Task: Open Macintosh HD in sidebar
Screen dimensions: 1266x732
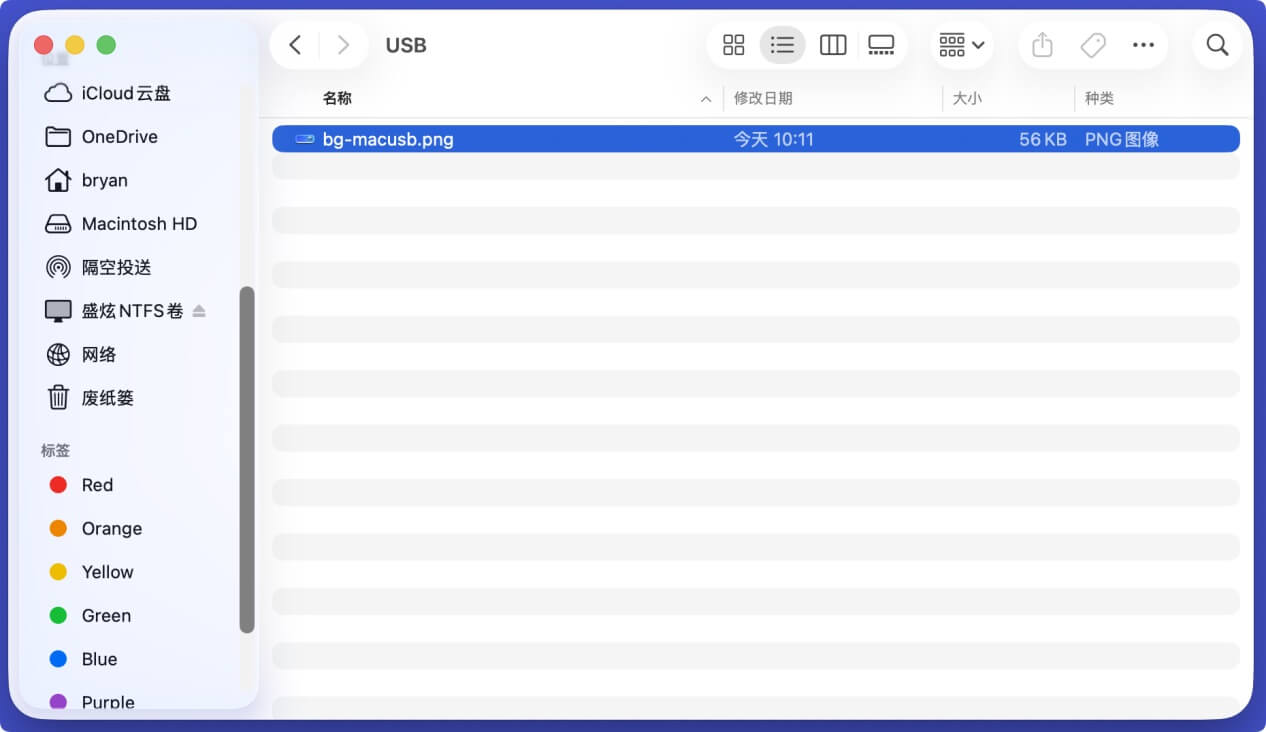Action: point(139,224)
